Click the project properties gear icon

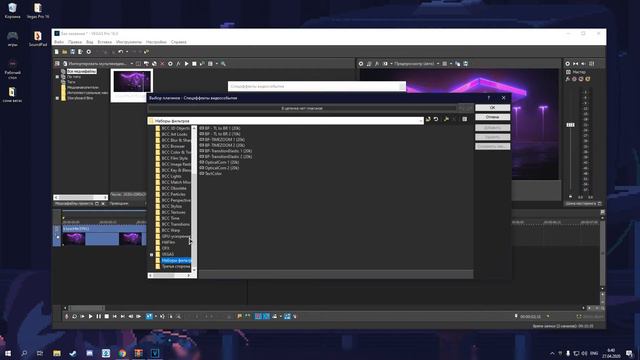(x=89, y=52)
